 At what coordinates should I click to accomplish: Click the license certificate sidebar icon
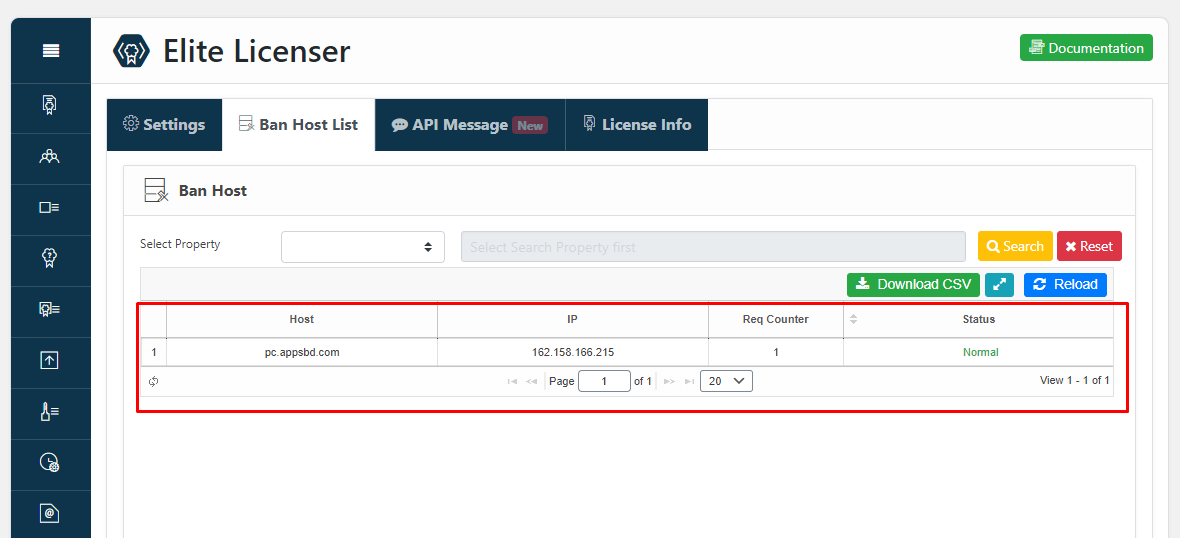[50, 104]
